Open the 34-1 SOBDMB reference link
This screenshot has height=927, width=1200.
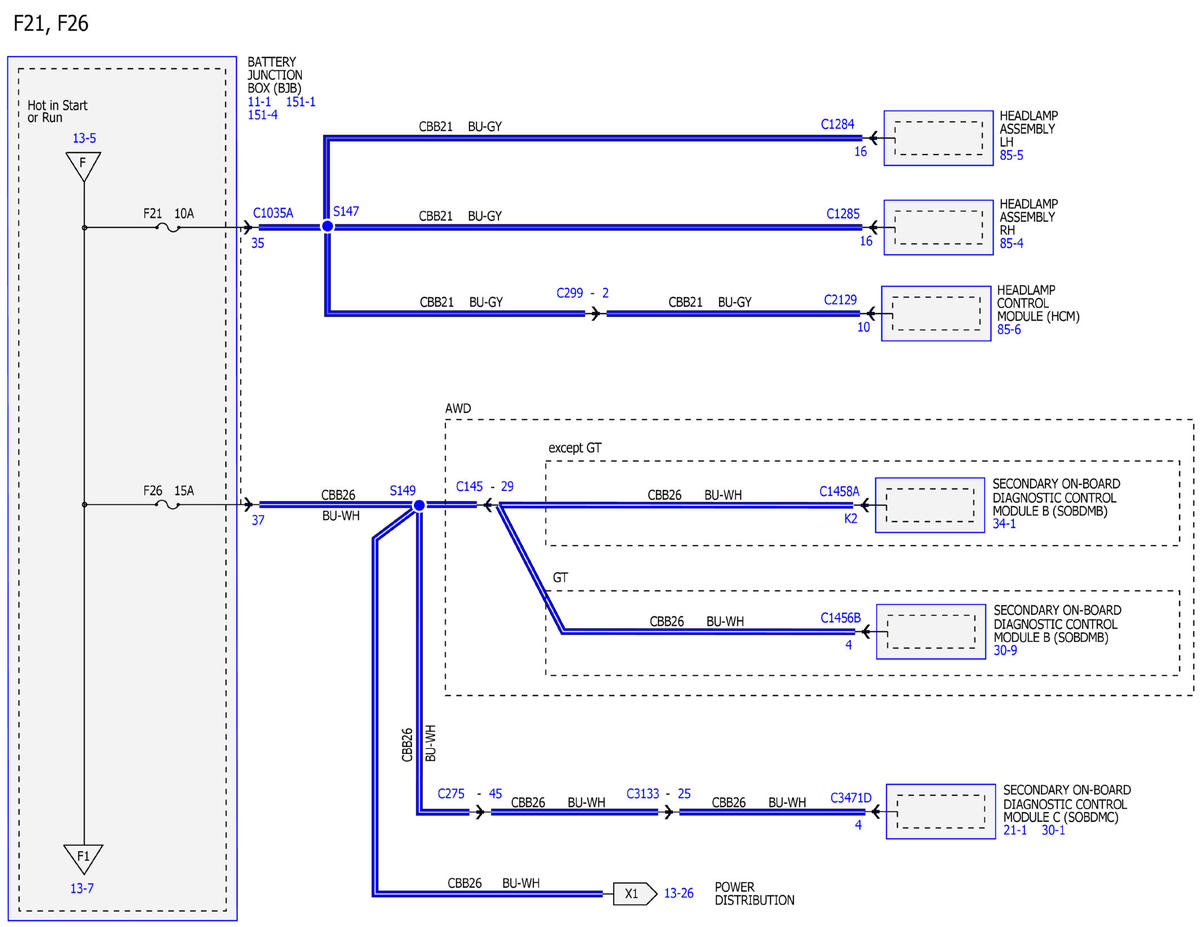1005,526
